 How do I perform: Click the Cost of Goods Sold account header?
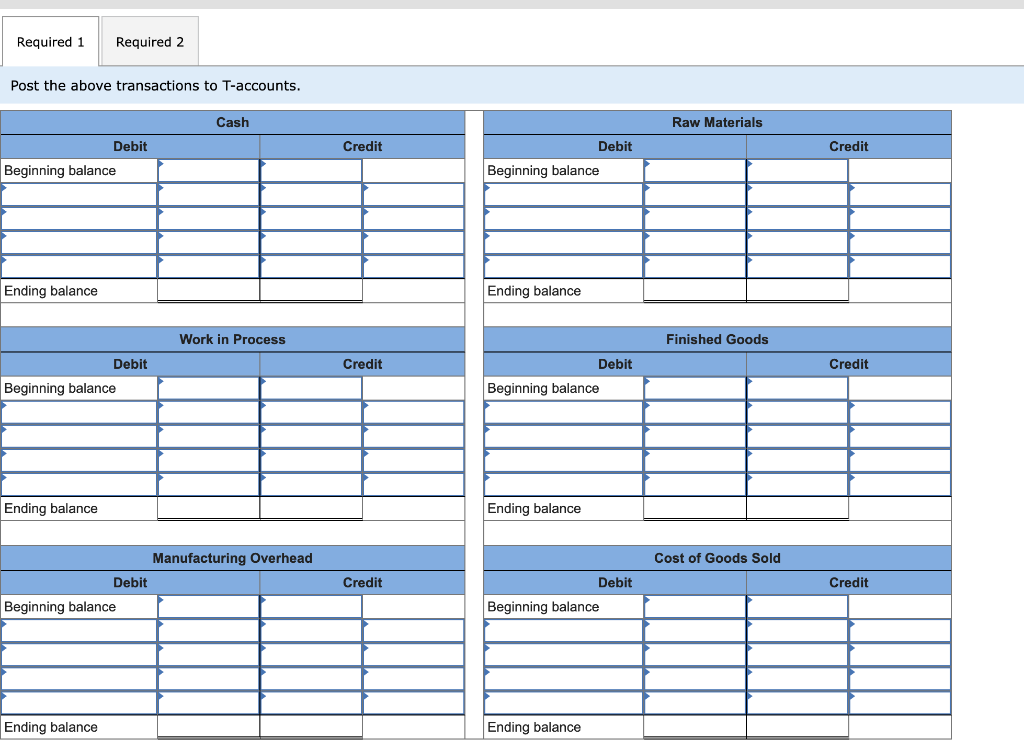pos(717,558)
